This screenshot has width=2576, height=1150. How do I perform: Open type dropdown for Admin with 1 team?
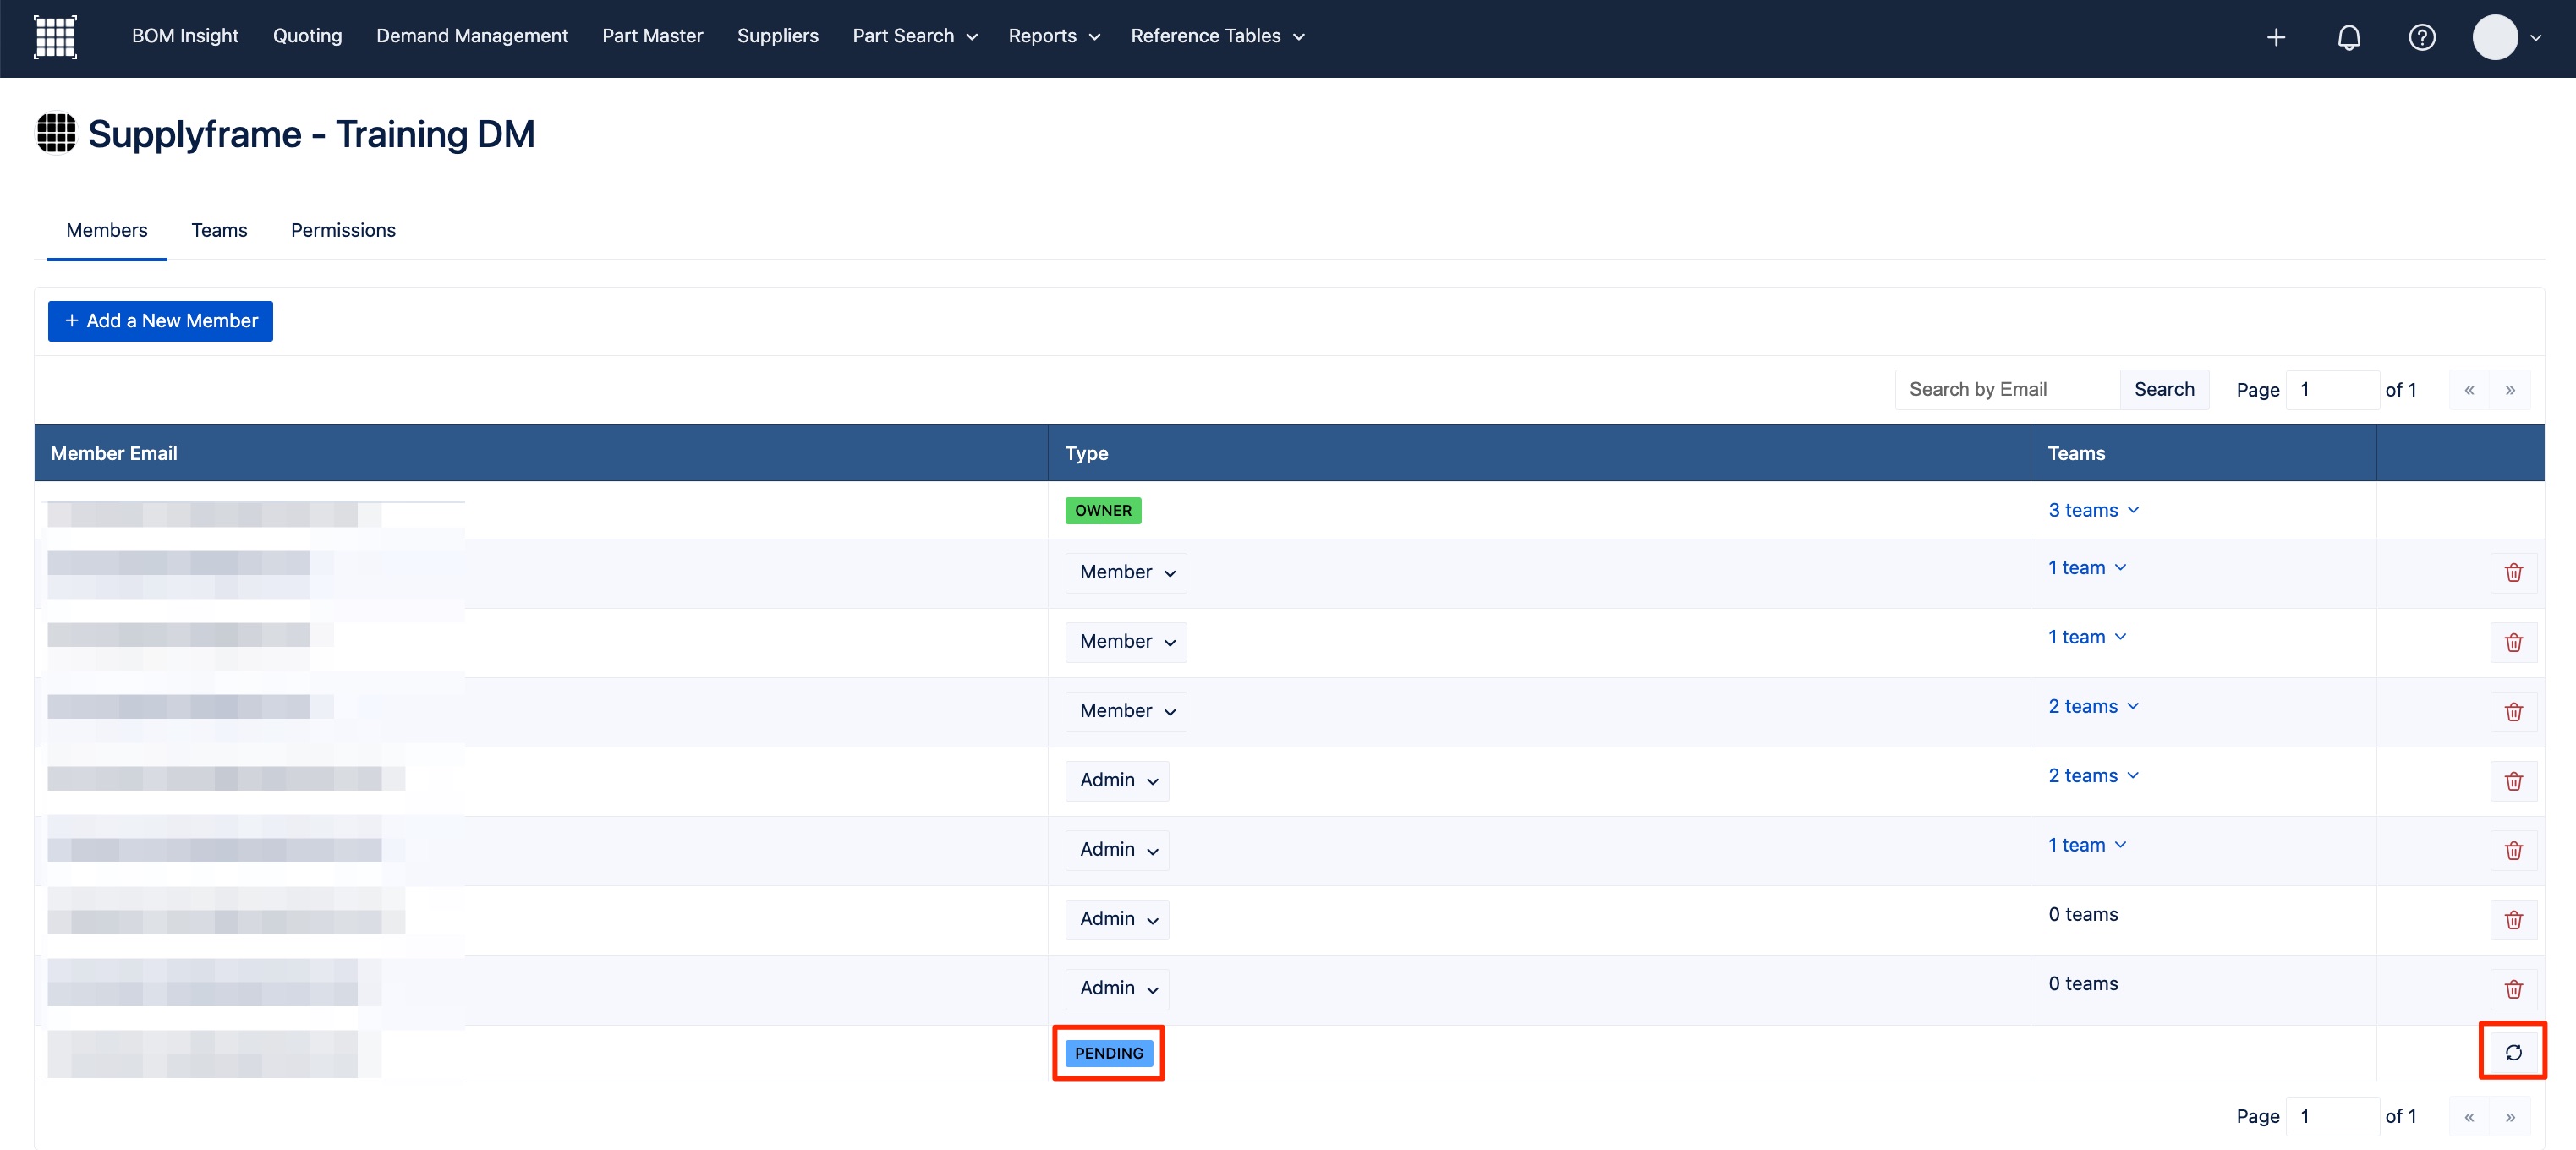1117,850
